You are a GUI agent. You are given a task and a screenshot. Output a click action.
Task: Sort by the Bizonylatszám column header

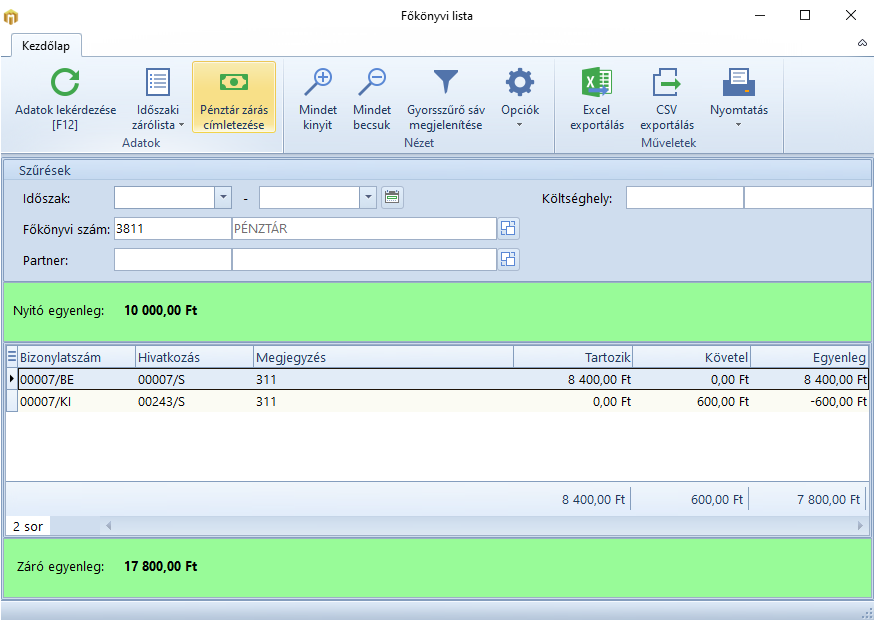point(75,357)
